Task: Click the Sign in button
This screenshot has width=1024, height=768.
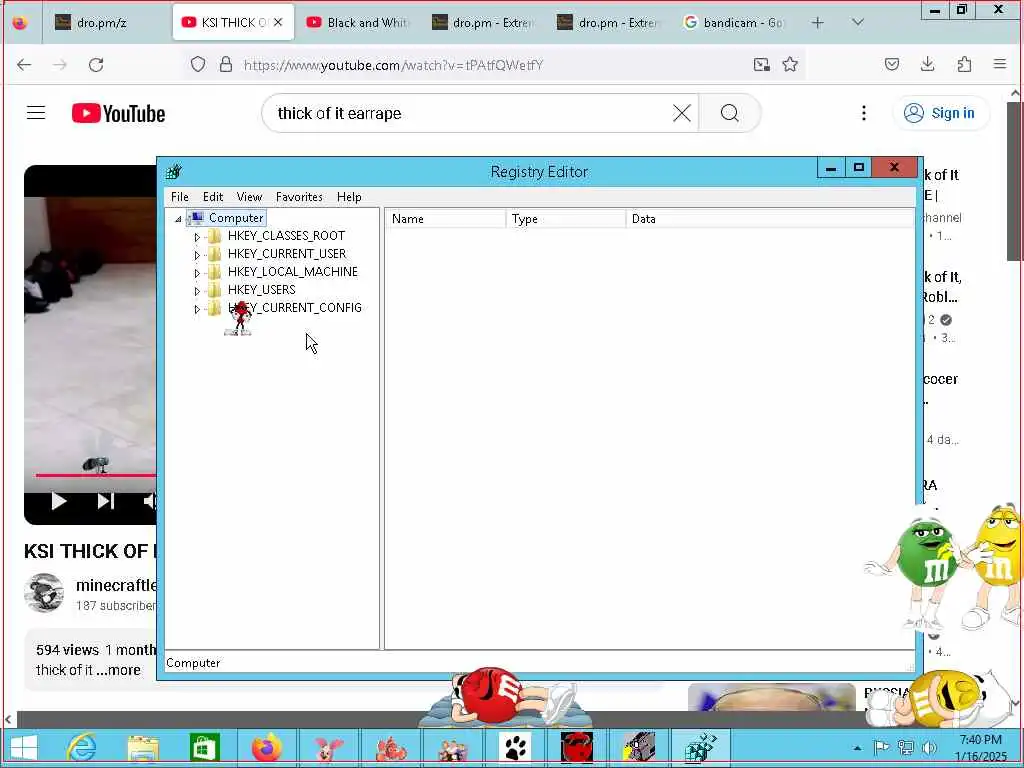Action: click(940, 113)
